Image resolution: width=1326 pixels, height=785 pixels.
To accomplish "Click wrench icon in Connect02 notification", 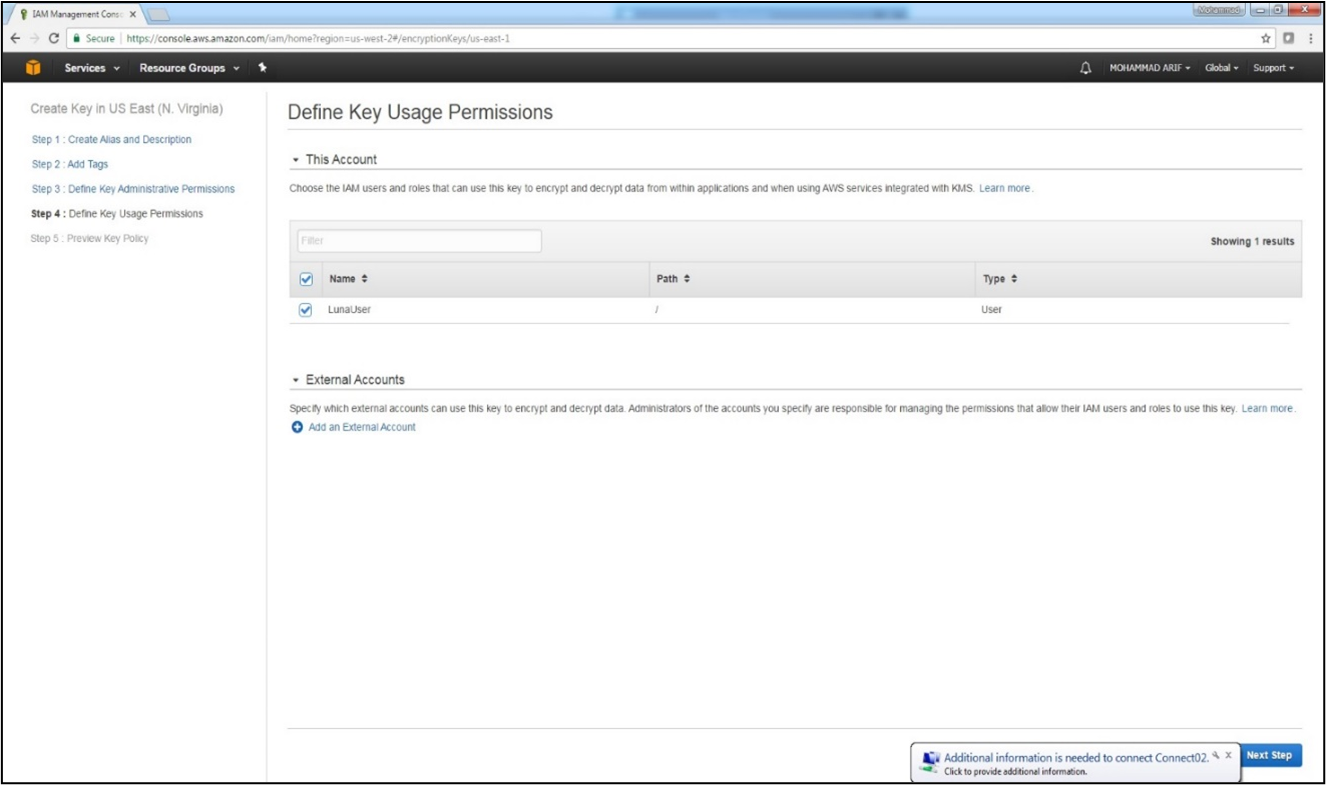I will pyautogui.click(x=1216, y=756).
